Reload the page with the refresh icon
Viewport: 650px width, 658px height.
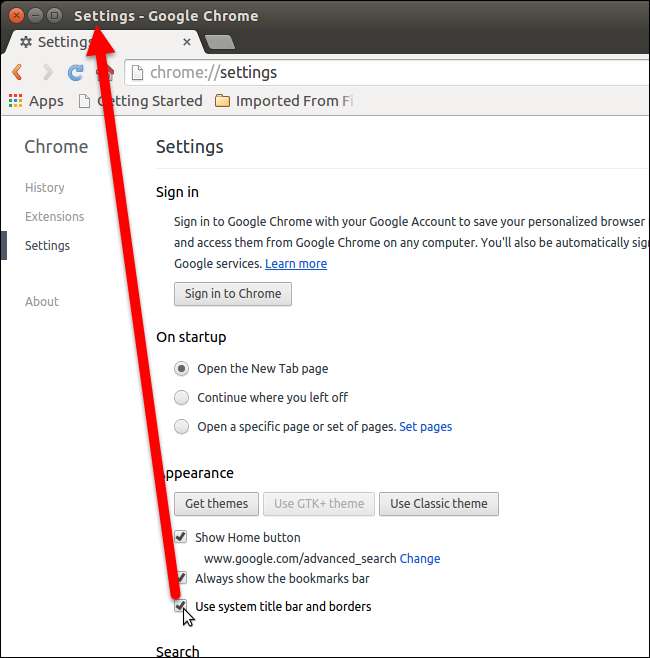(76, 73)
